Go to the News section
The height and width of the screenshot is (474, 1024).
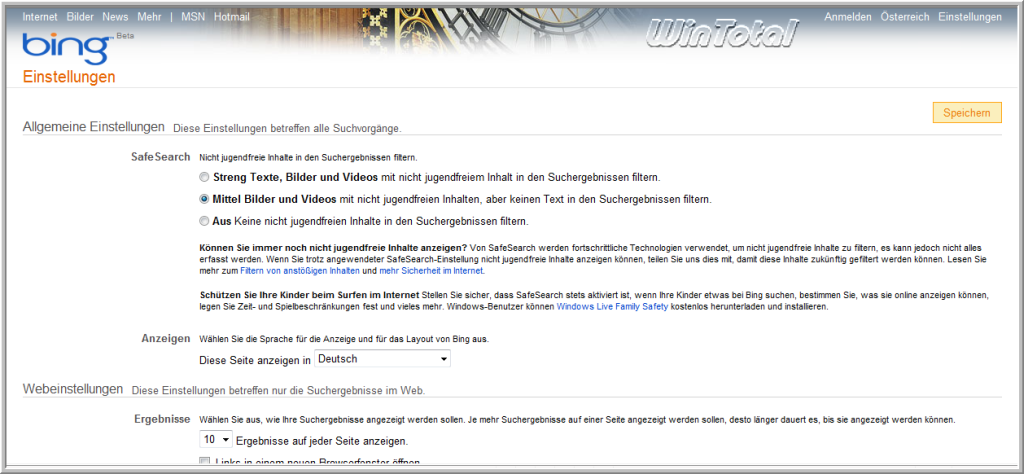tap(115, 17)
